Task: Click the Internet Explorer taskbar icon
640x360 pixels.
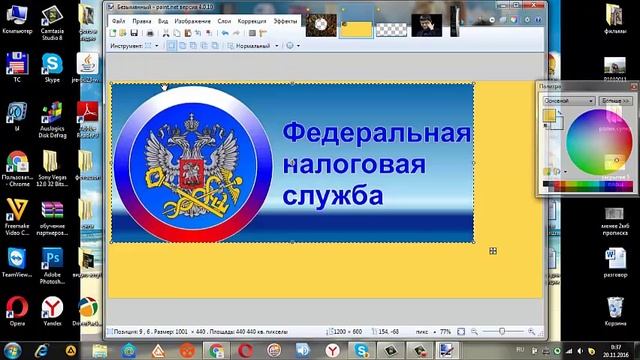Action: [41, 350]
